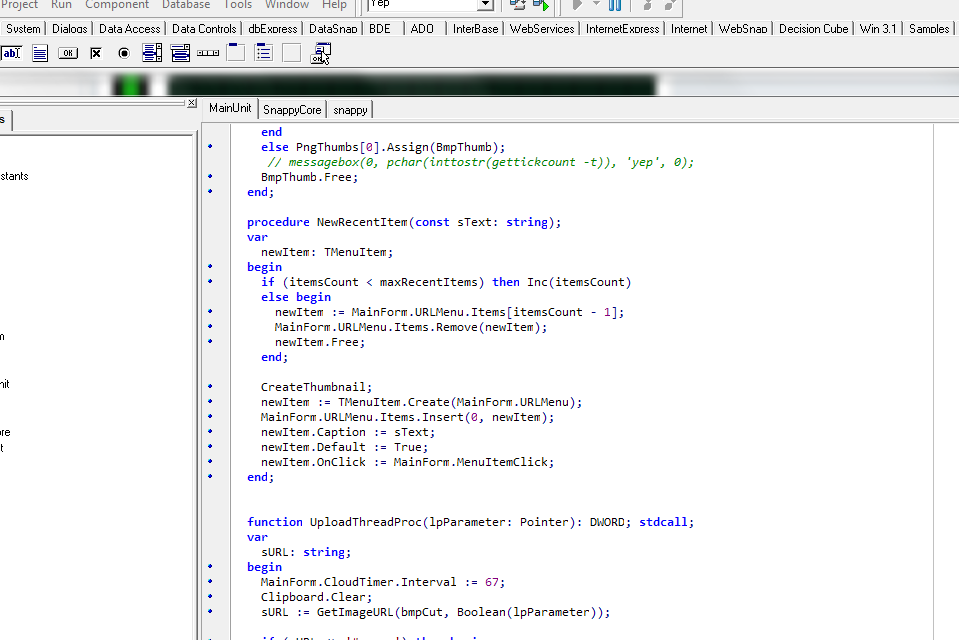
Task: Set breakpoint at 'Clipboard.Clear;' gutter dot
Action: [x=210, y=596]
